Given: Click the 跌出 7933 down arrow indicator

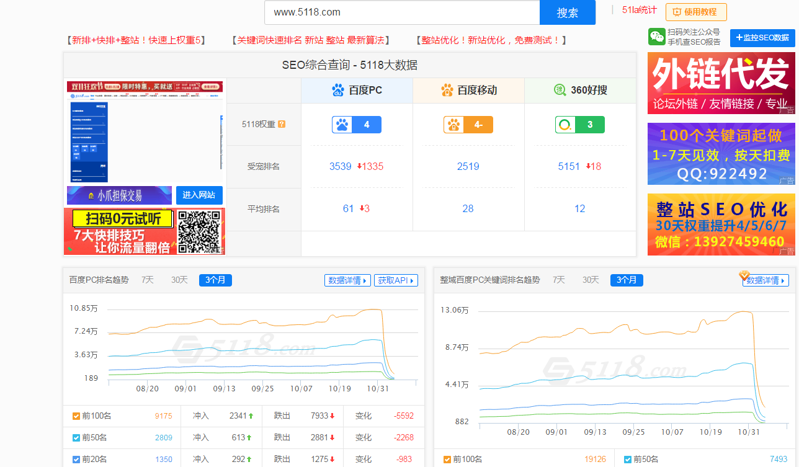Looking at the screenshot, I should tap(332, 416).
